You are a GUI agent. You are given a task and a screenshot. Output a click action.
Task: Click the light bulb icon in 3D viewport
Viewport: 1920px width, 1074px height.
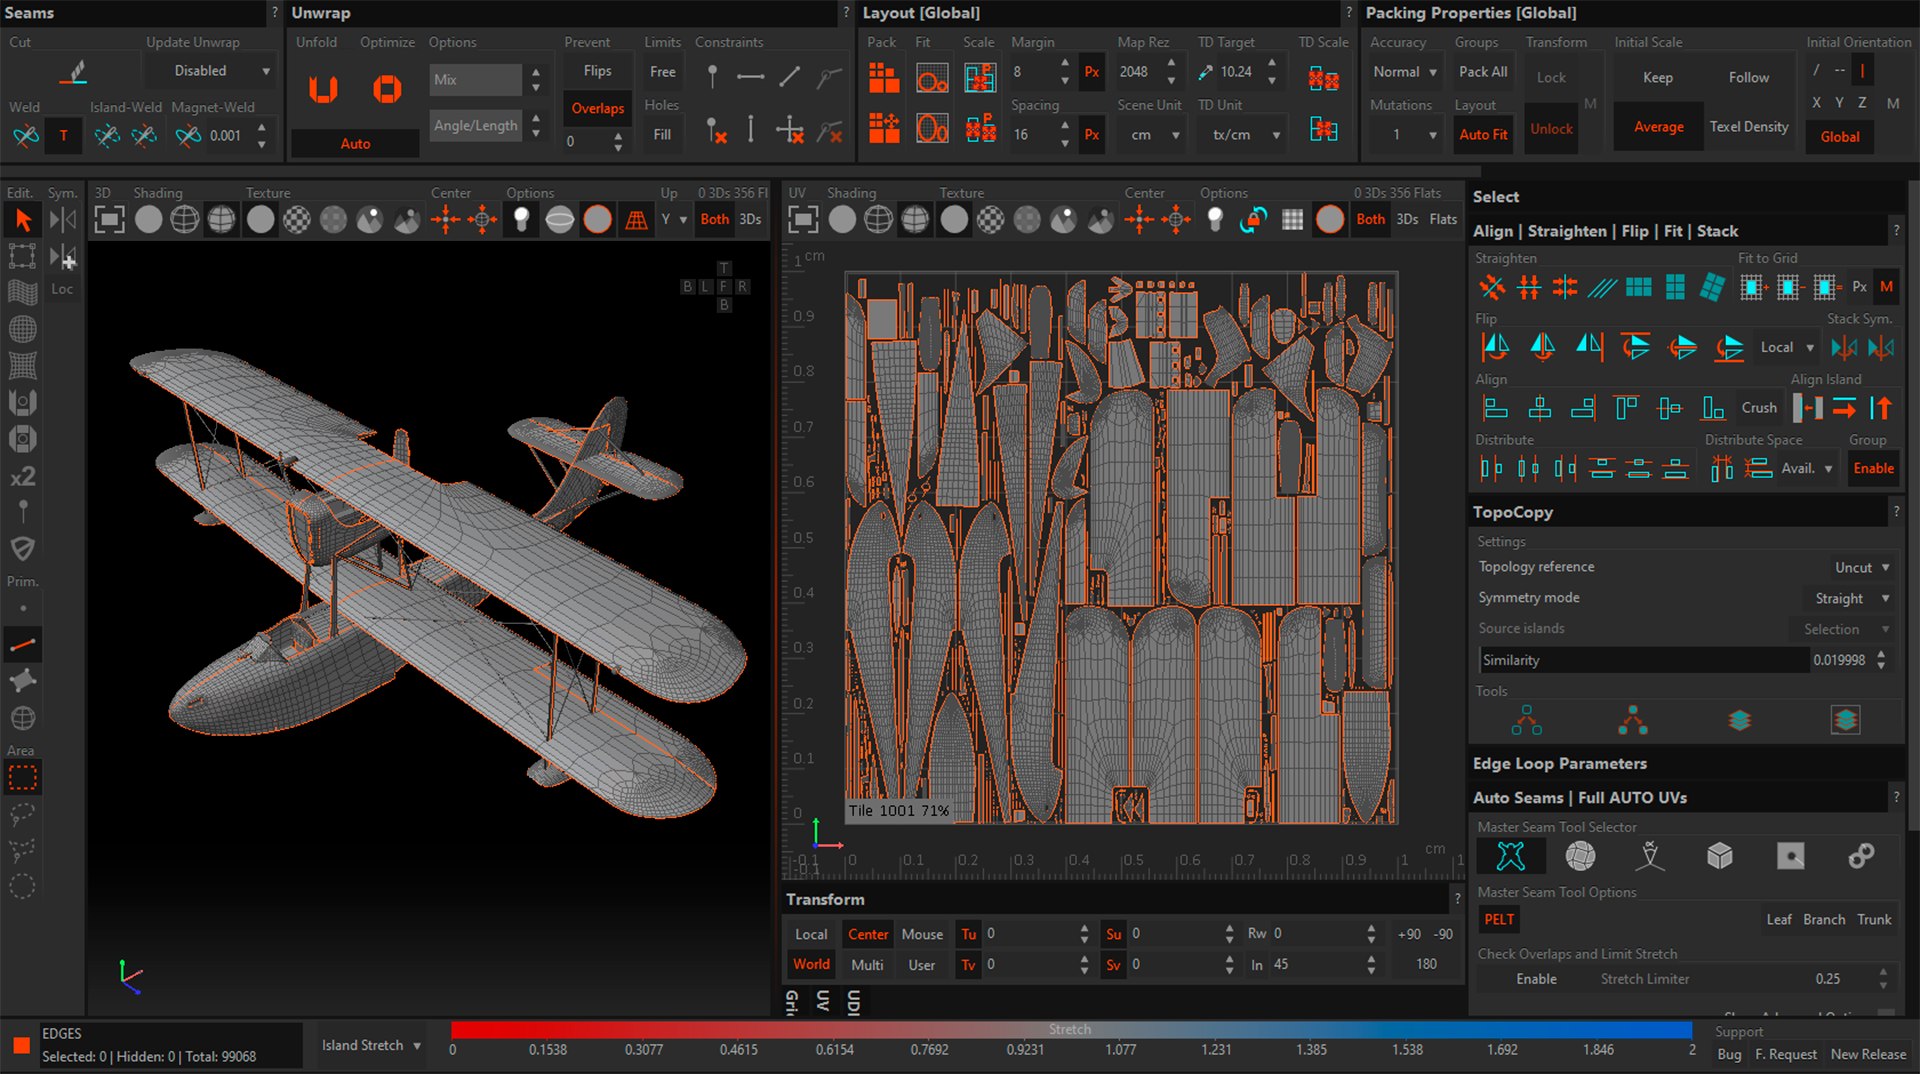tap(521, 219)
